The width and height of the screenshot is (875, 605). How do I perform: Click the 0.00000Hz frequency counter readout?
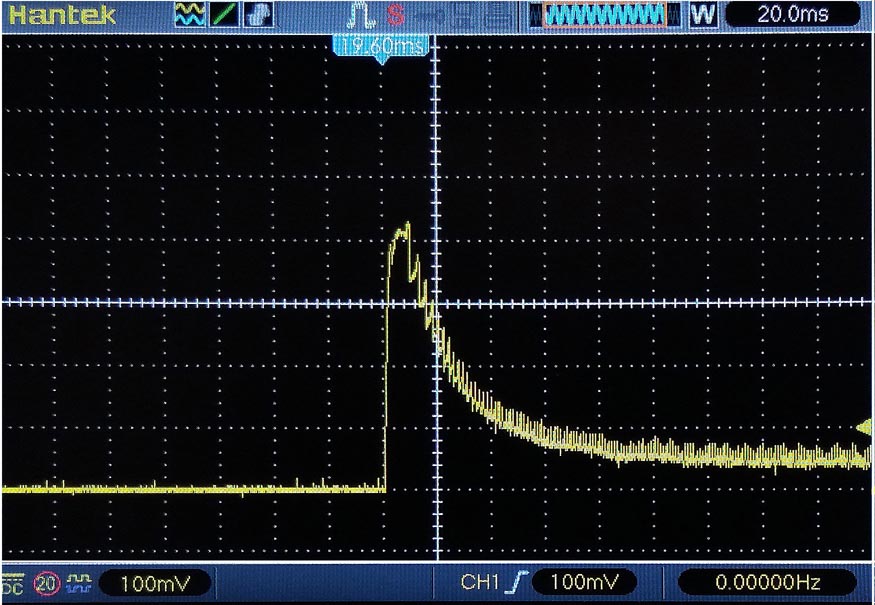point(767,583)
